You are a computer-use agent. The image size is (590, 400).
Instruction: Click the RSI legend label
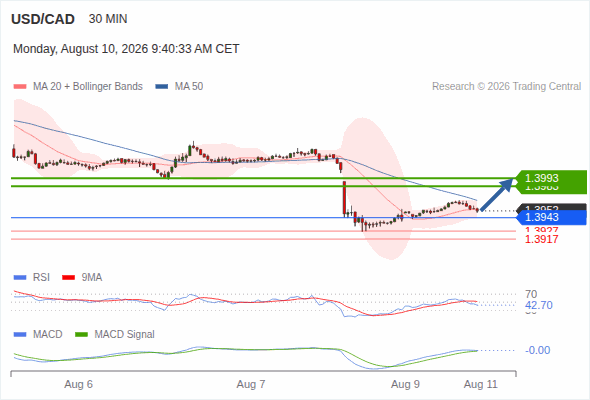(41, 278)
